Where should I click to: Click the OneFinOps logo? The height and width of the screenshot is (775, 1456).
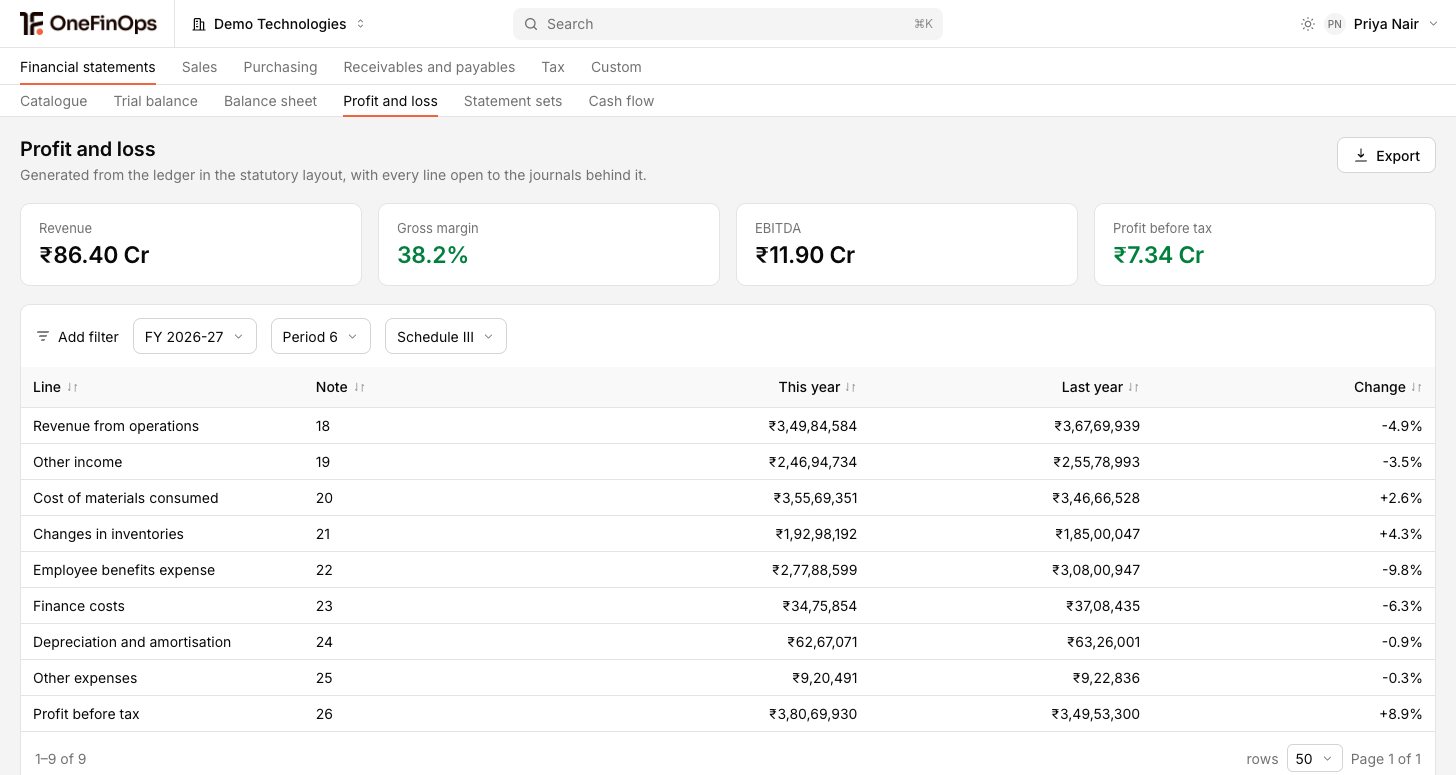(x=88, y=24)
